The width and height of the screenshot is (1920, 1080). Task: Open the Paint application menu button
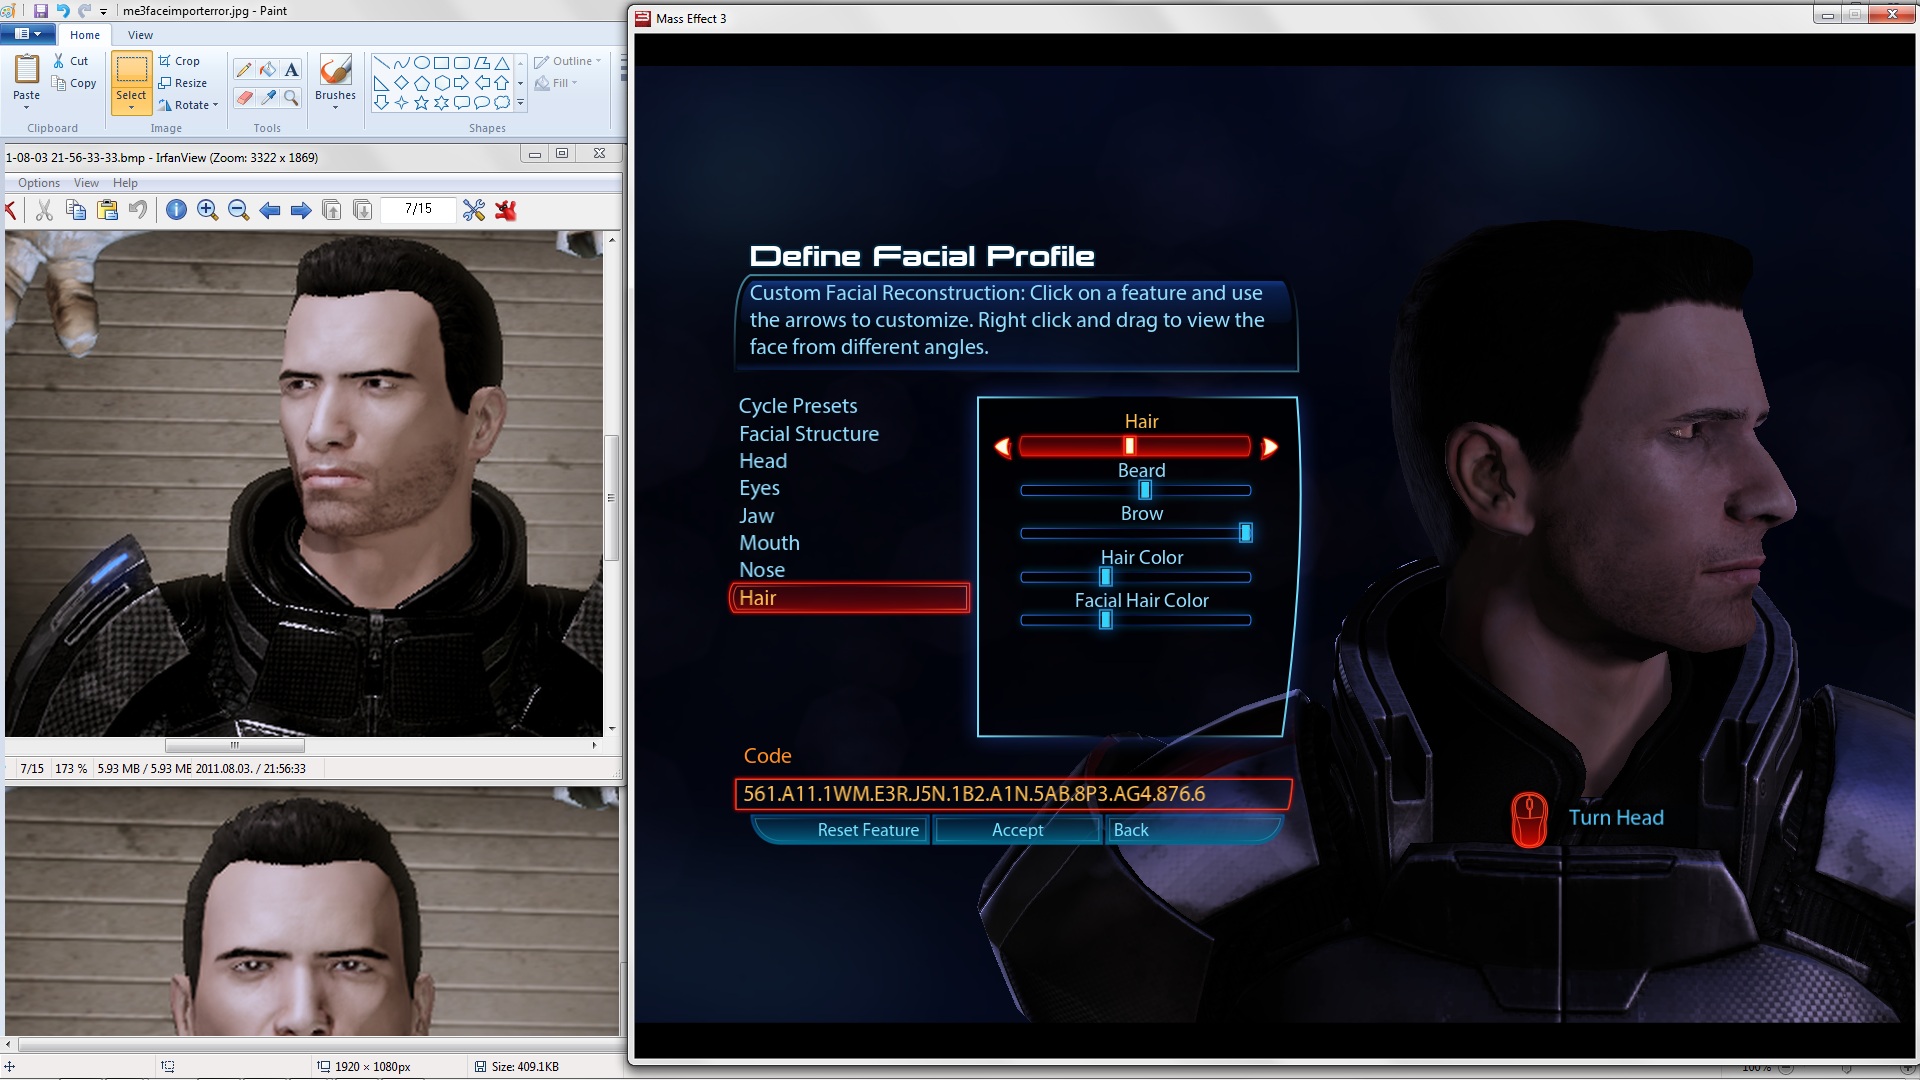click(x=27, y=34)
